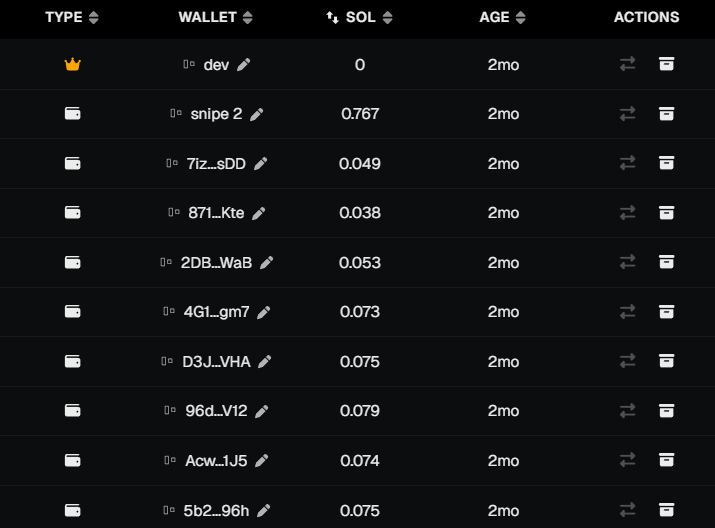The image size is (715, 528).
Task: Copy the 2DB...WaB wallet address icon
Action: (166, 262)
